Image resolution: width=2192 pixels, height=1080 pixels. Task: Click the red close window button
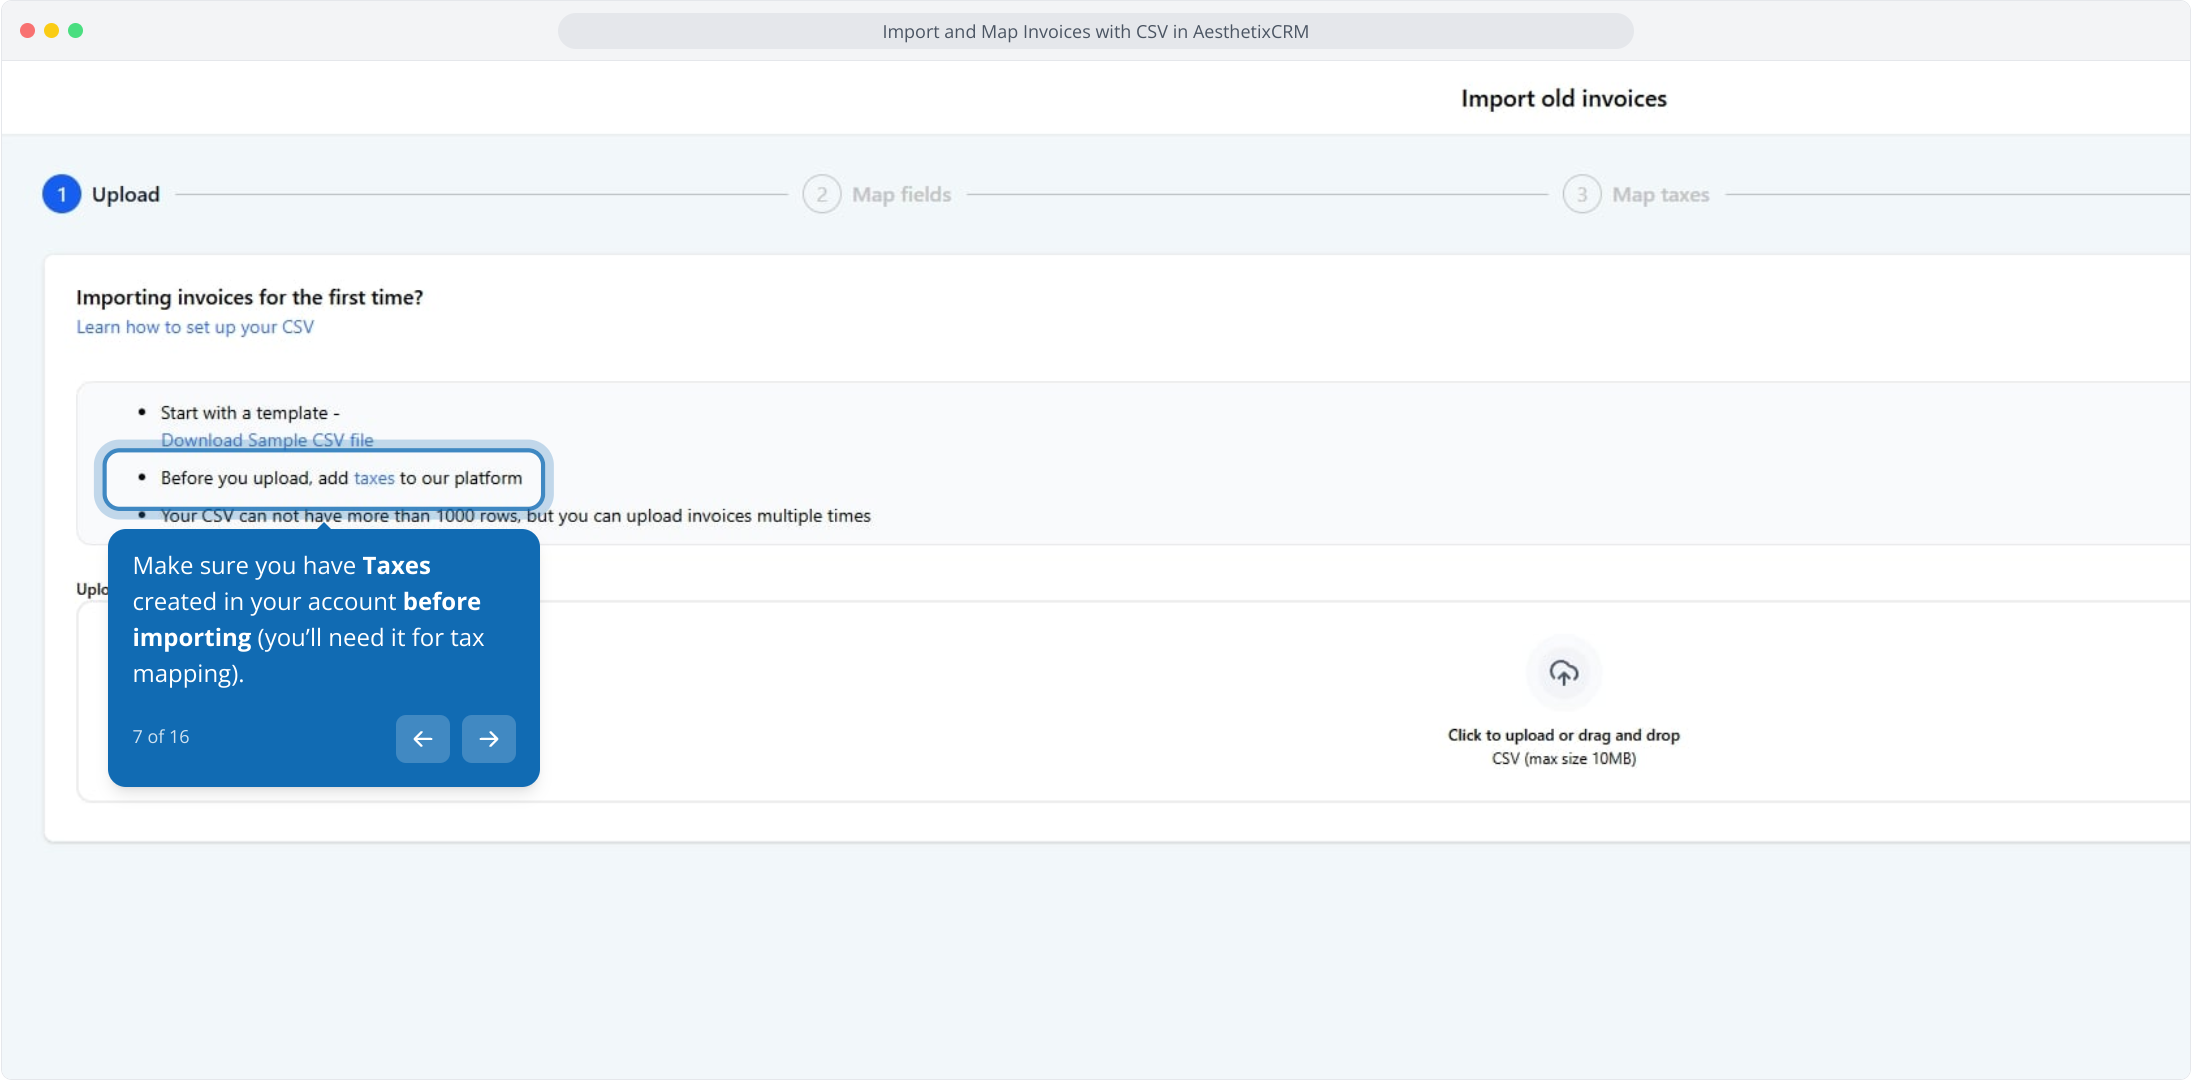point(27,31)
